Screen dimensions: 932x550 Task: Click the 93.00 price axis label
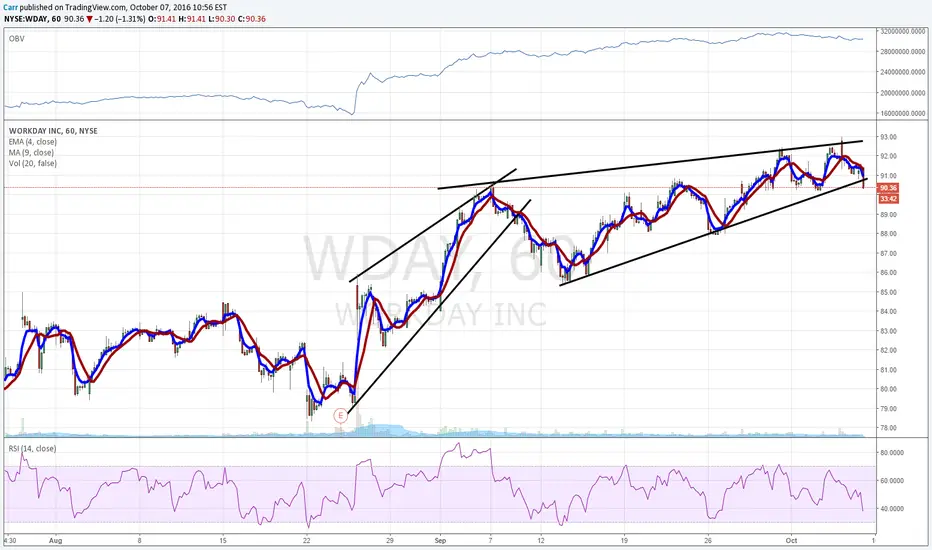(889, 137)
